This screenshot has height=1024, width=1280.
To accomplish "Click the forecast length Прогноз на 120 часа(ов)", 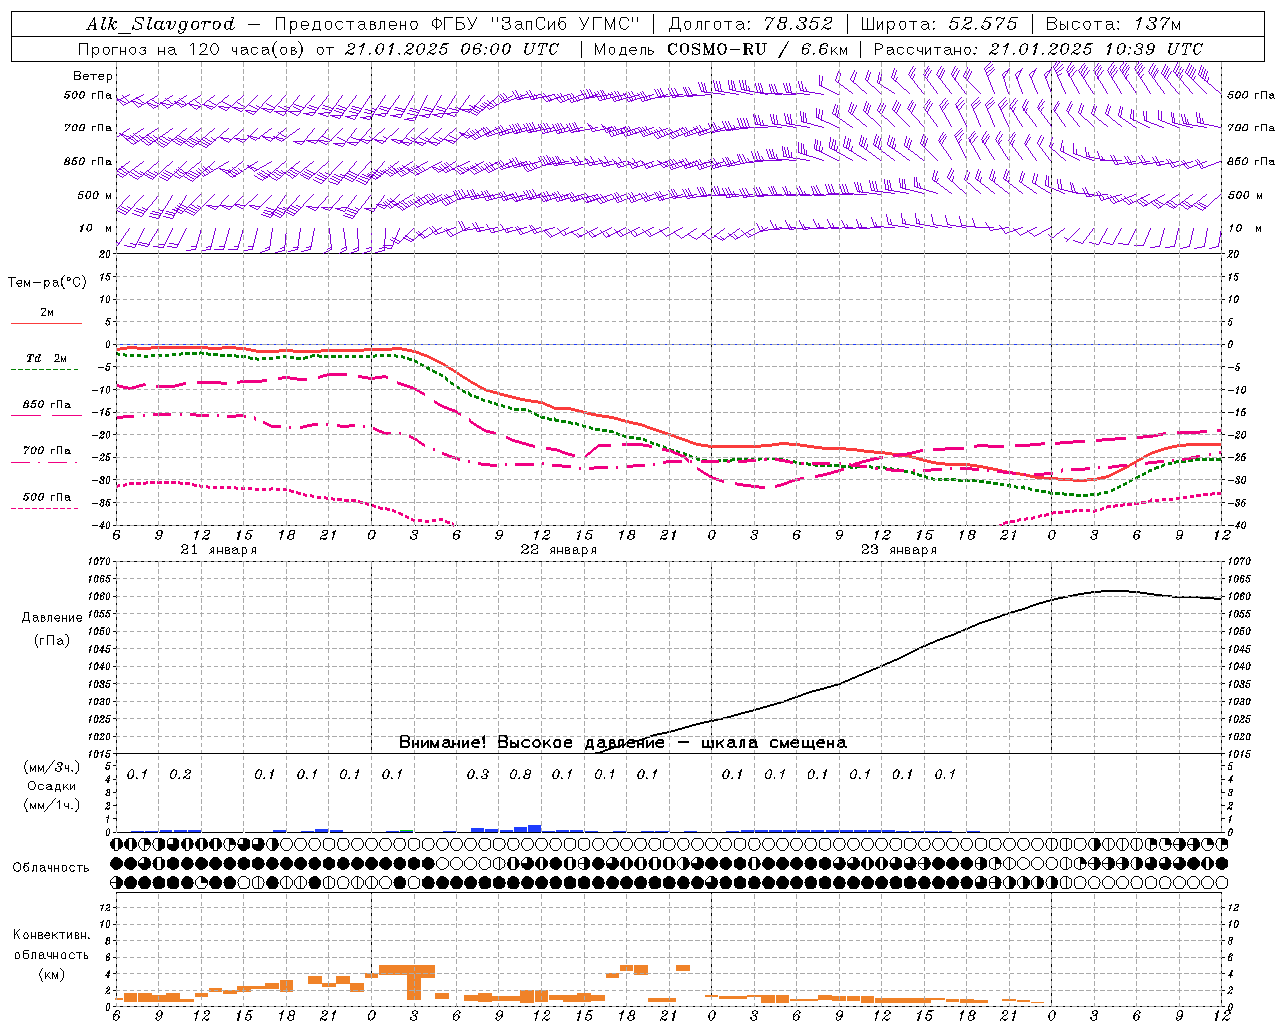I will click(x=192, y=49).
